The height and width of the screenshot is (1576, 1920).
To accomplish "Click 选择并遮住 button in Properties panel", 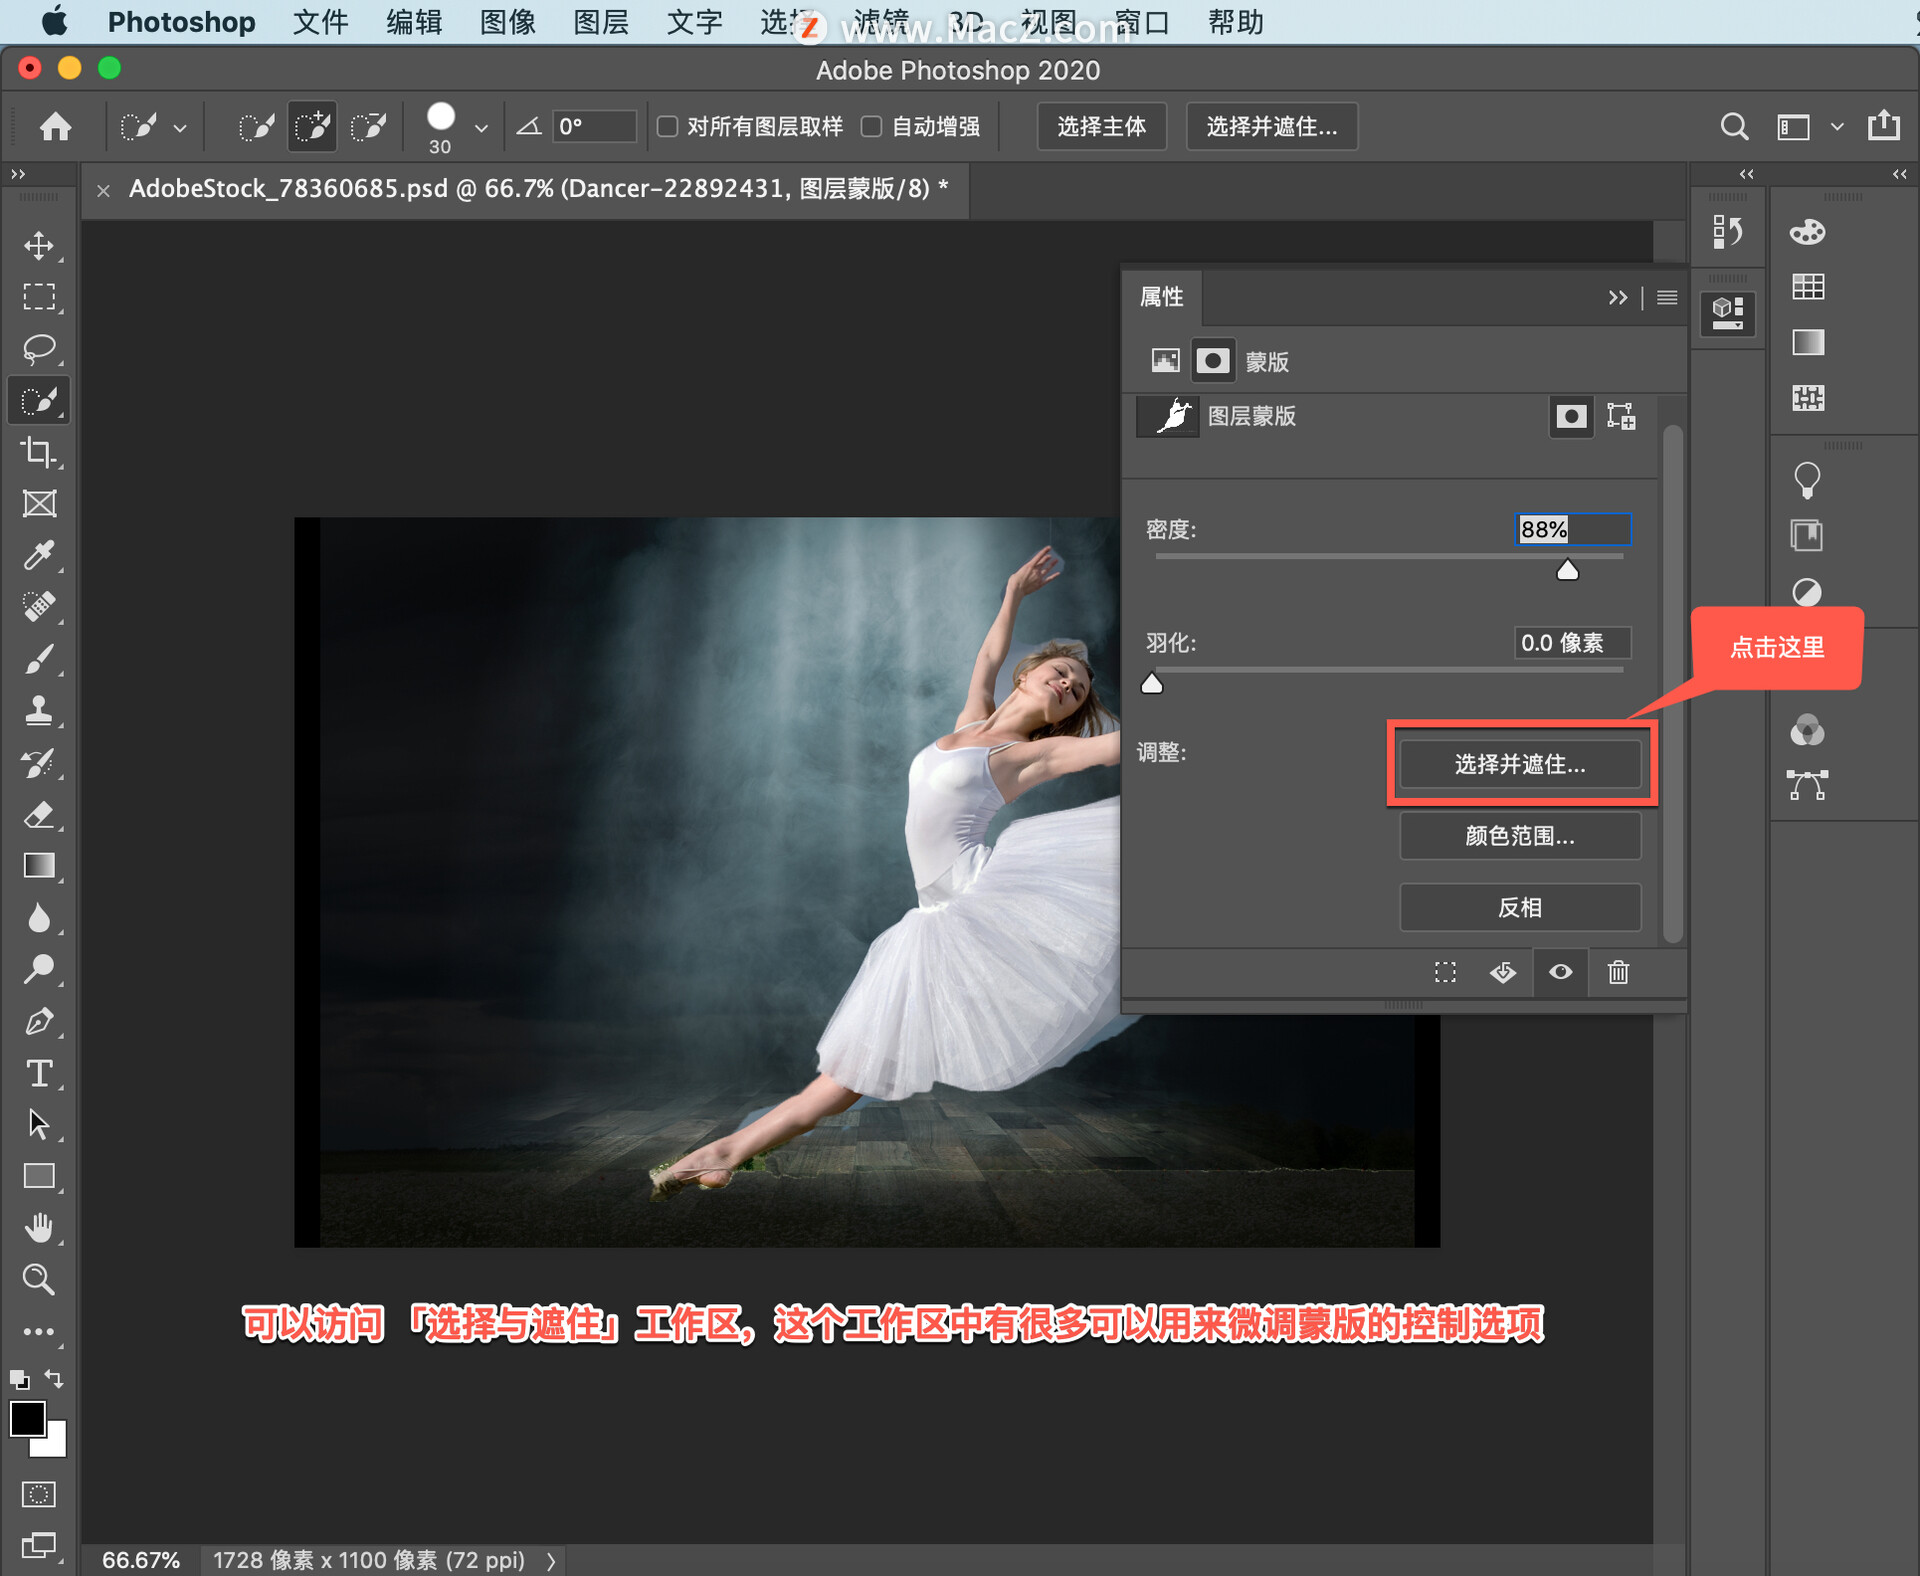I will click(x=1518, y=761).
